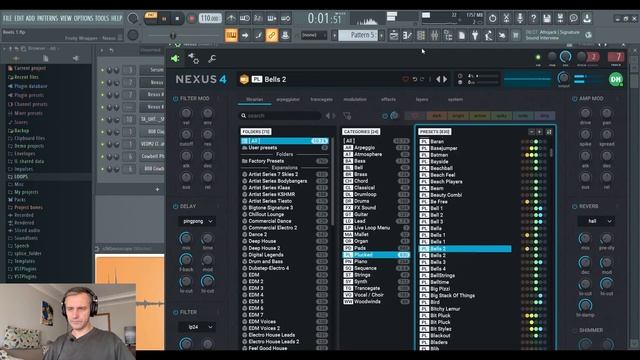Click the green plugin speaker icon
Viewport: 640px width, 360px height.
click(x=175, y=59)
